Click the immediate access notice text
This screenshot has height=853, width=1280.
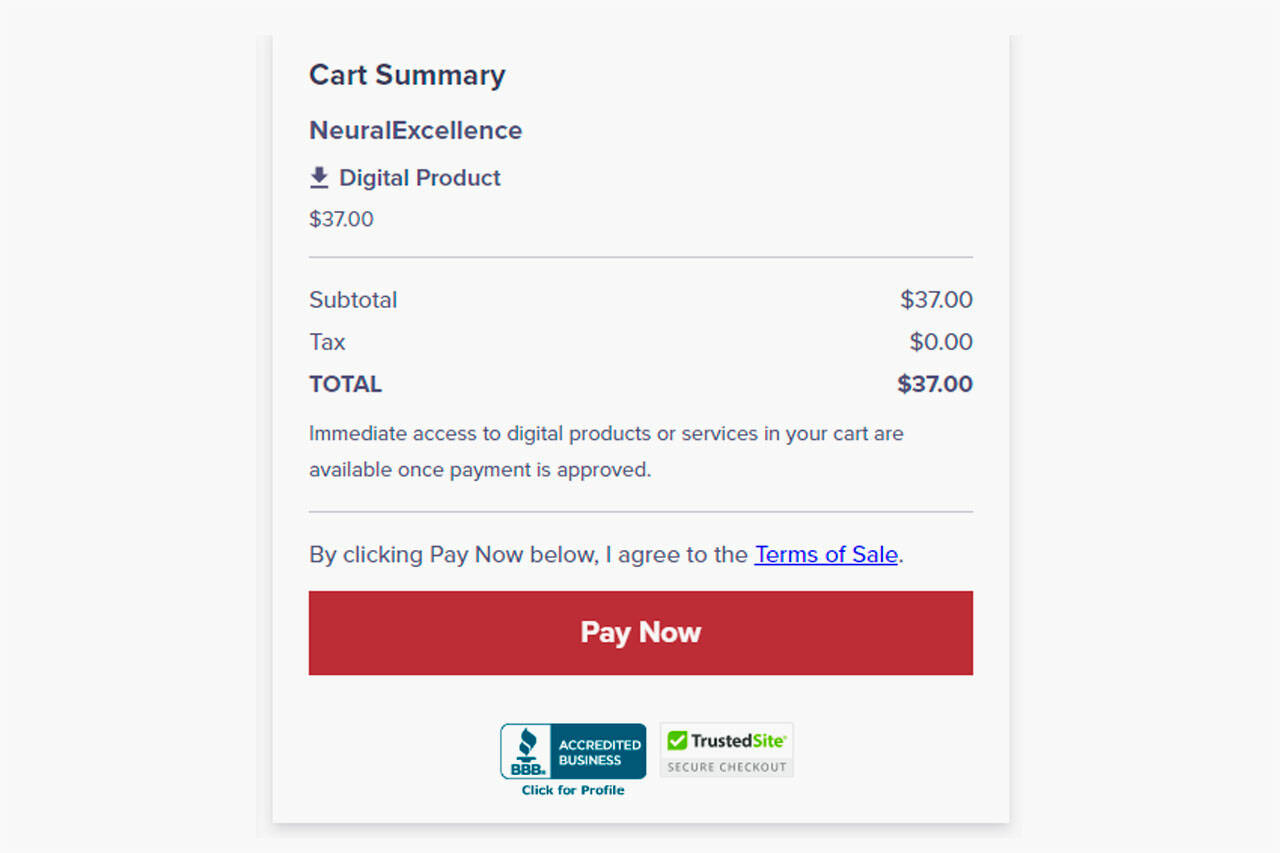[606, 451]
